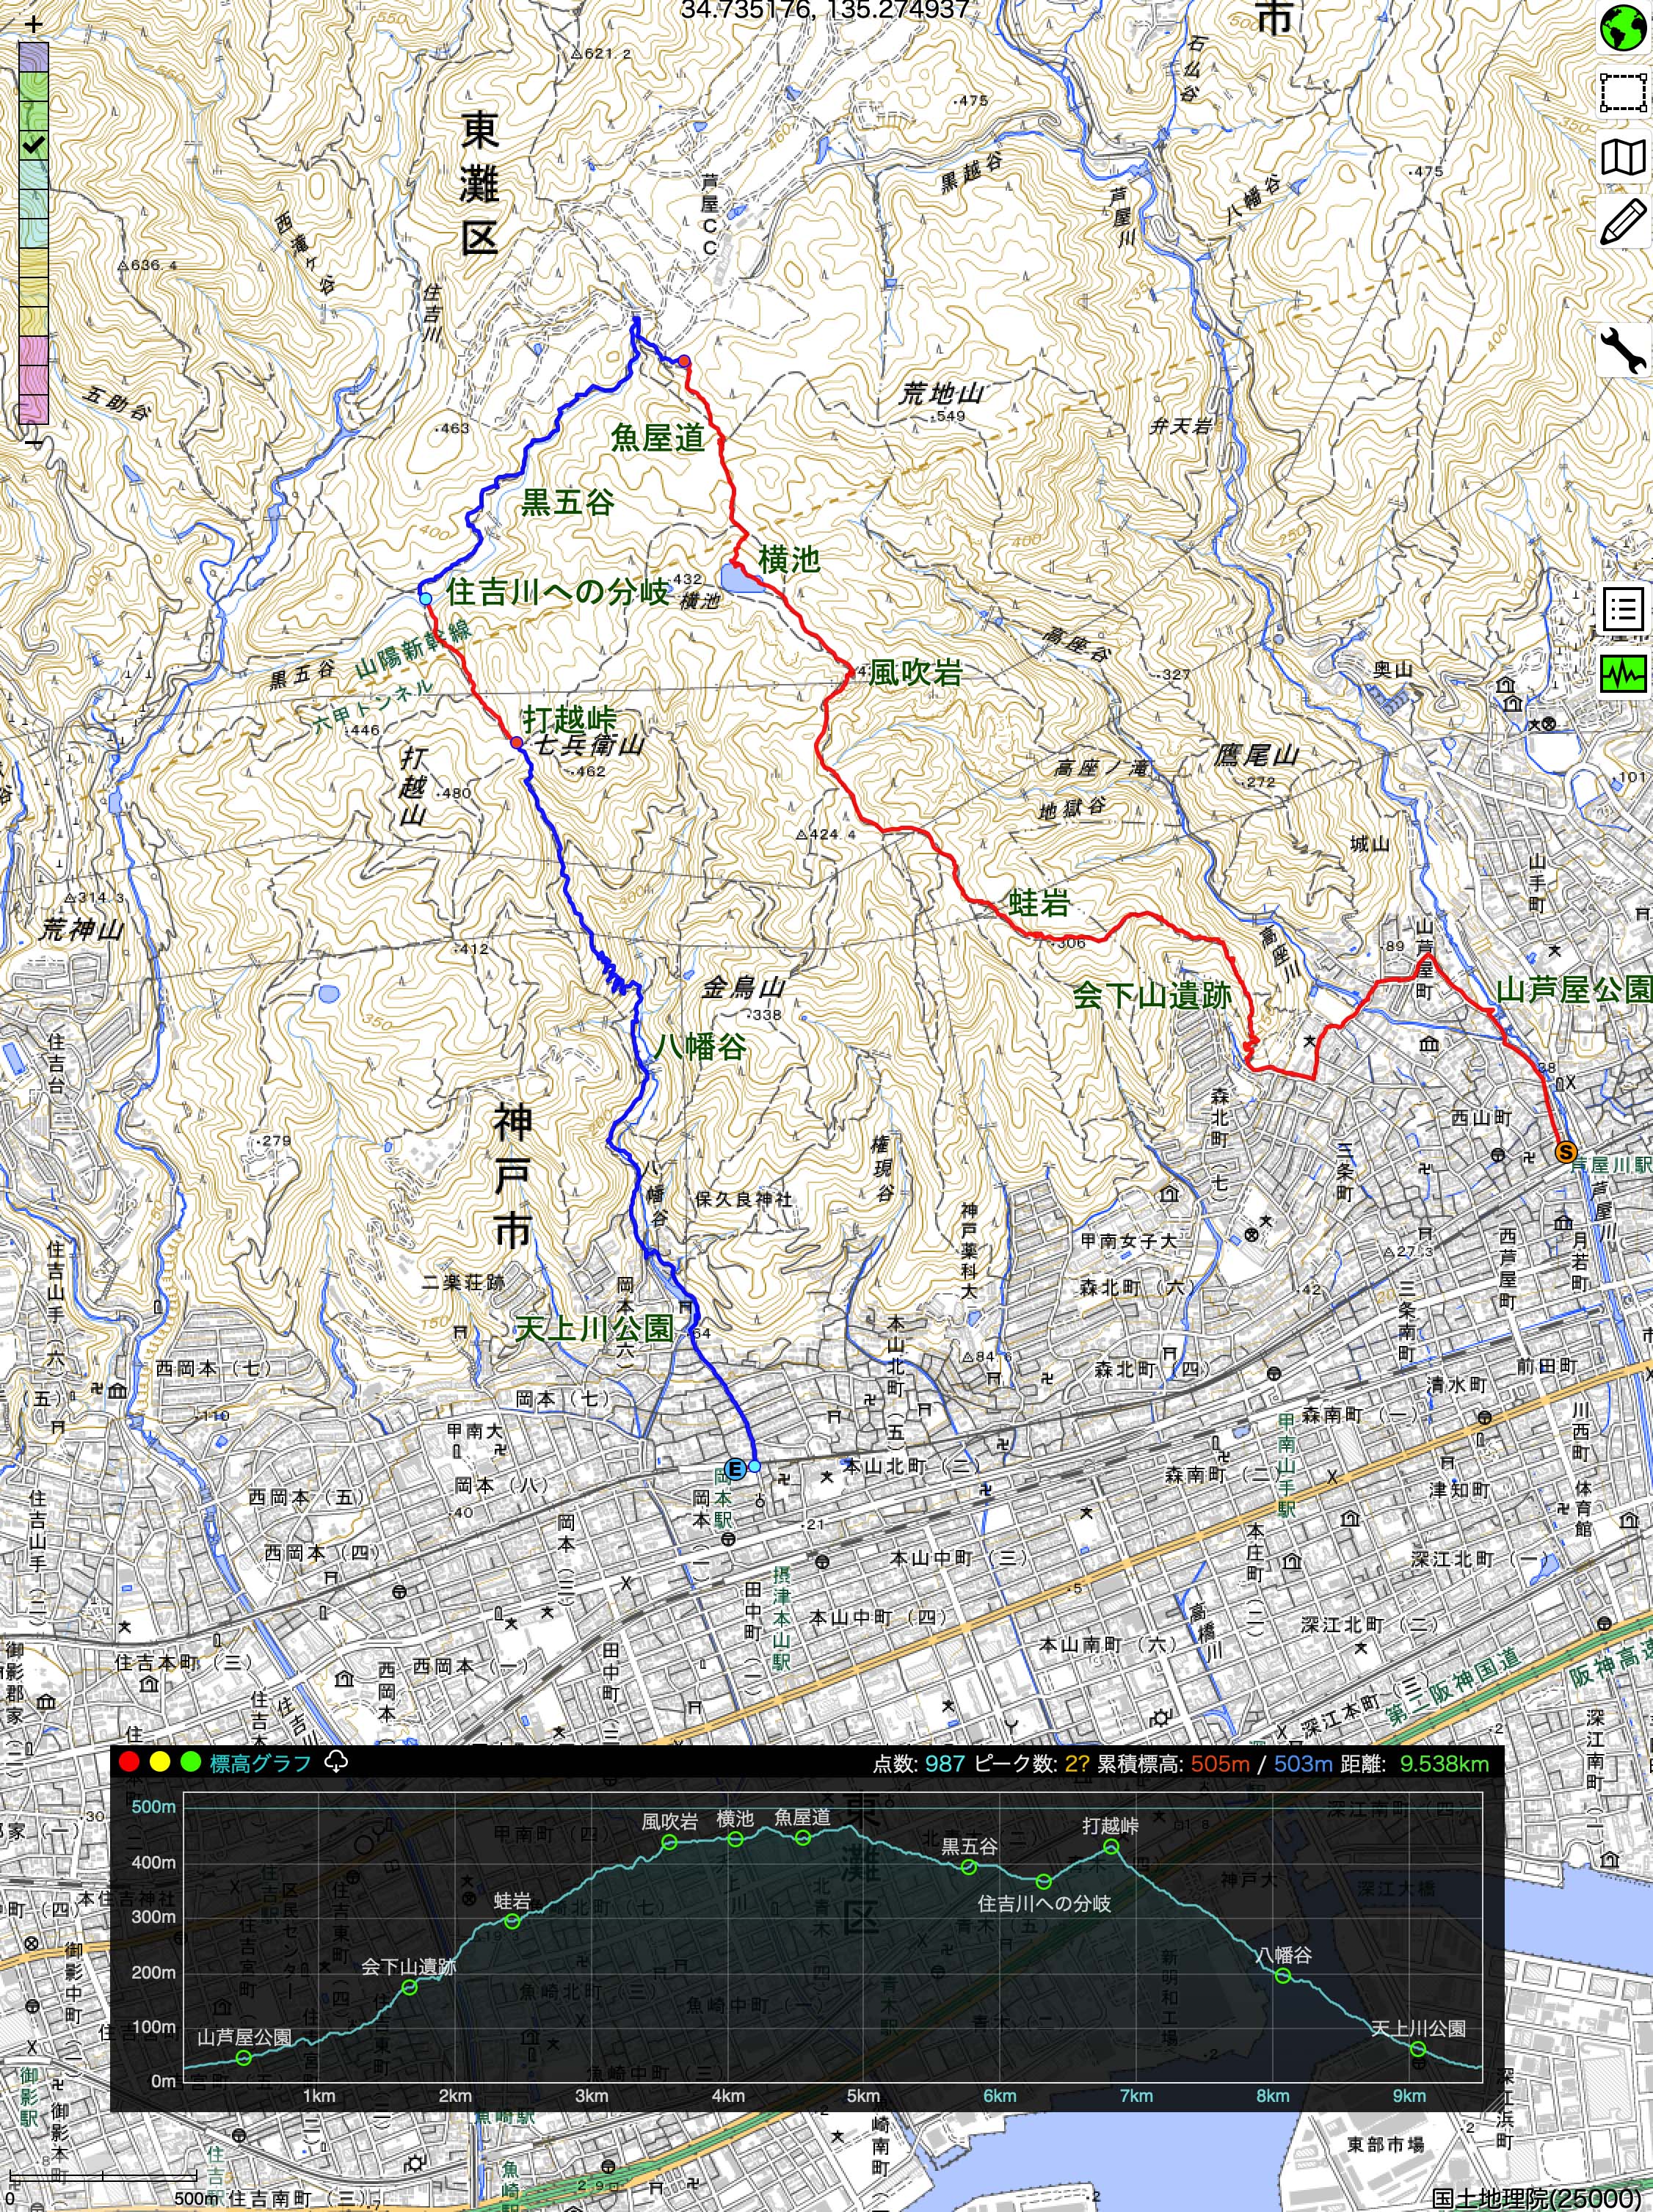1653x2212 pixels.
Task: Toggle the green elevation graph icon
Action: coord(1624,674)
